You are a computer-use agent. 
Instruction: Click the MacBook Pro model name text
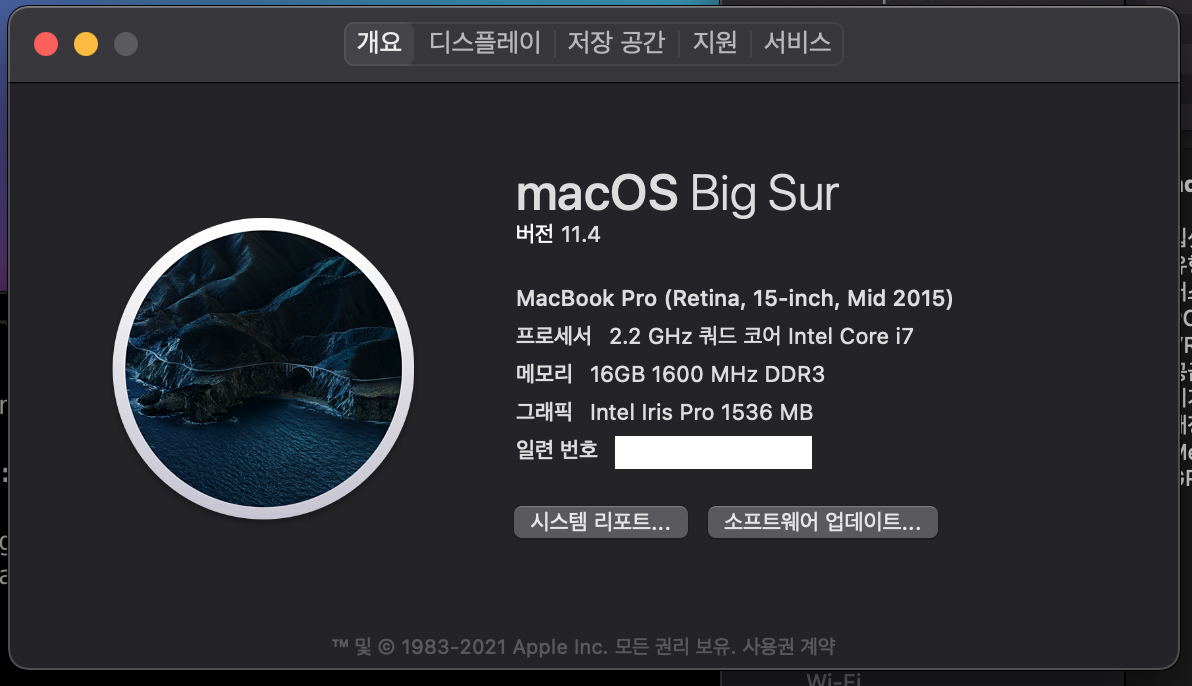tap(734, 298)
